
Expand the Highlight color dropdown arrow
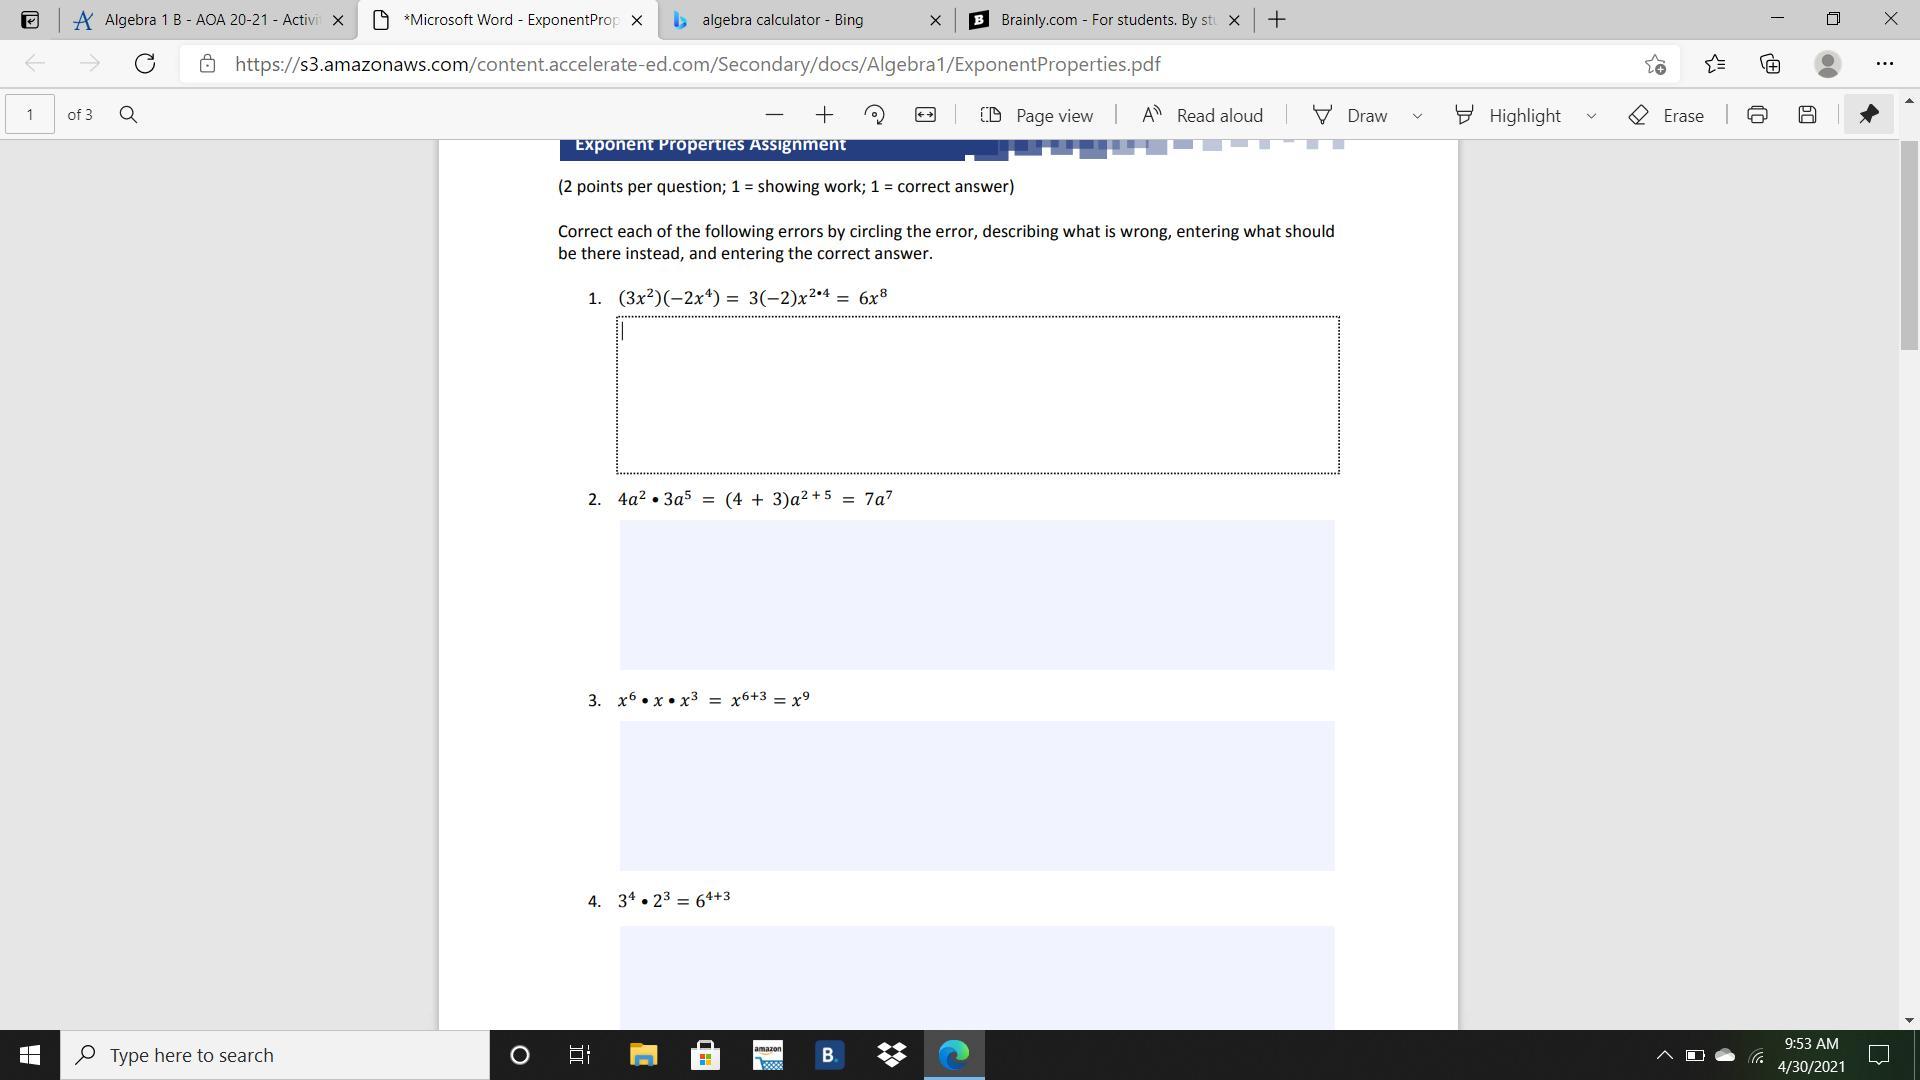1591,116
